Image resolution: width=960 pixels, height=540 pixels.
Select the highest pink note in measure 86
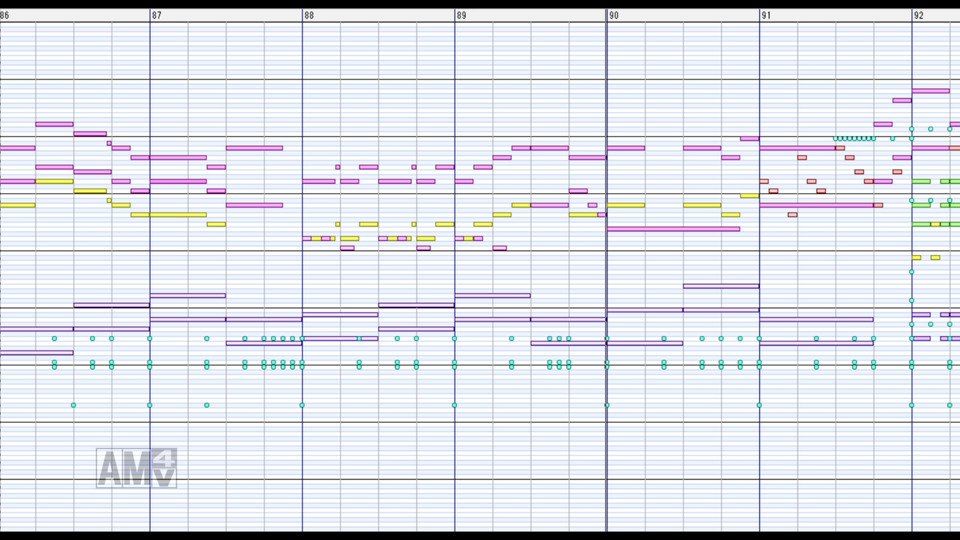click(x=54, y=124)
